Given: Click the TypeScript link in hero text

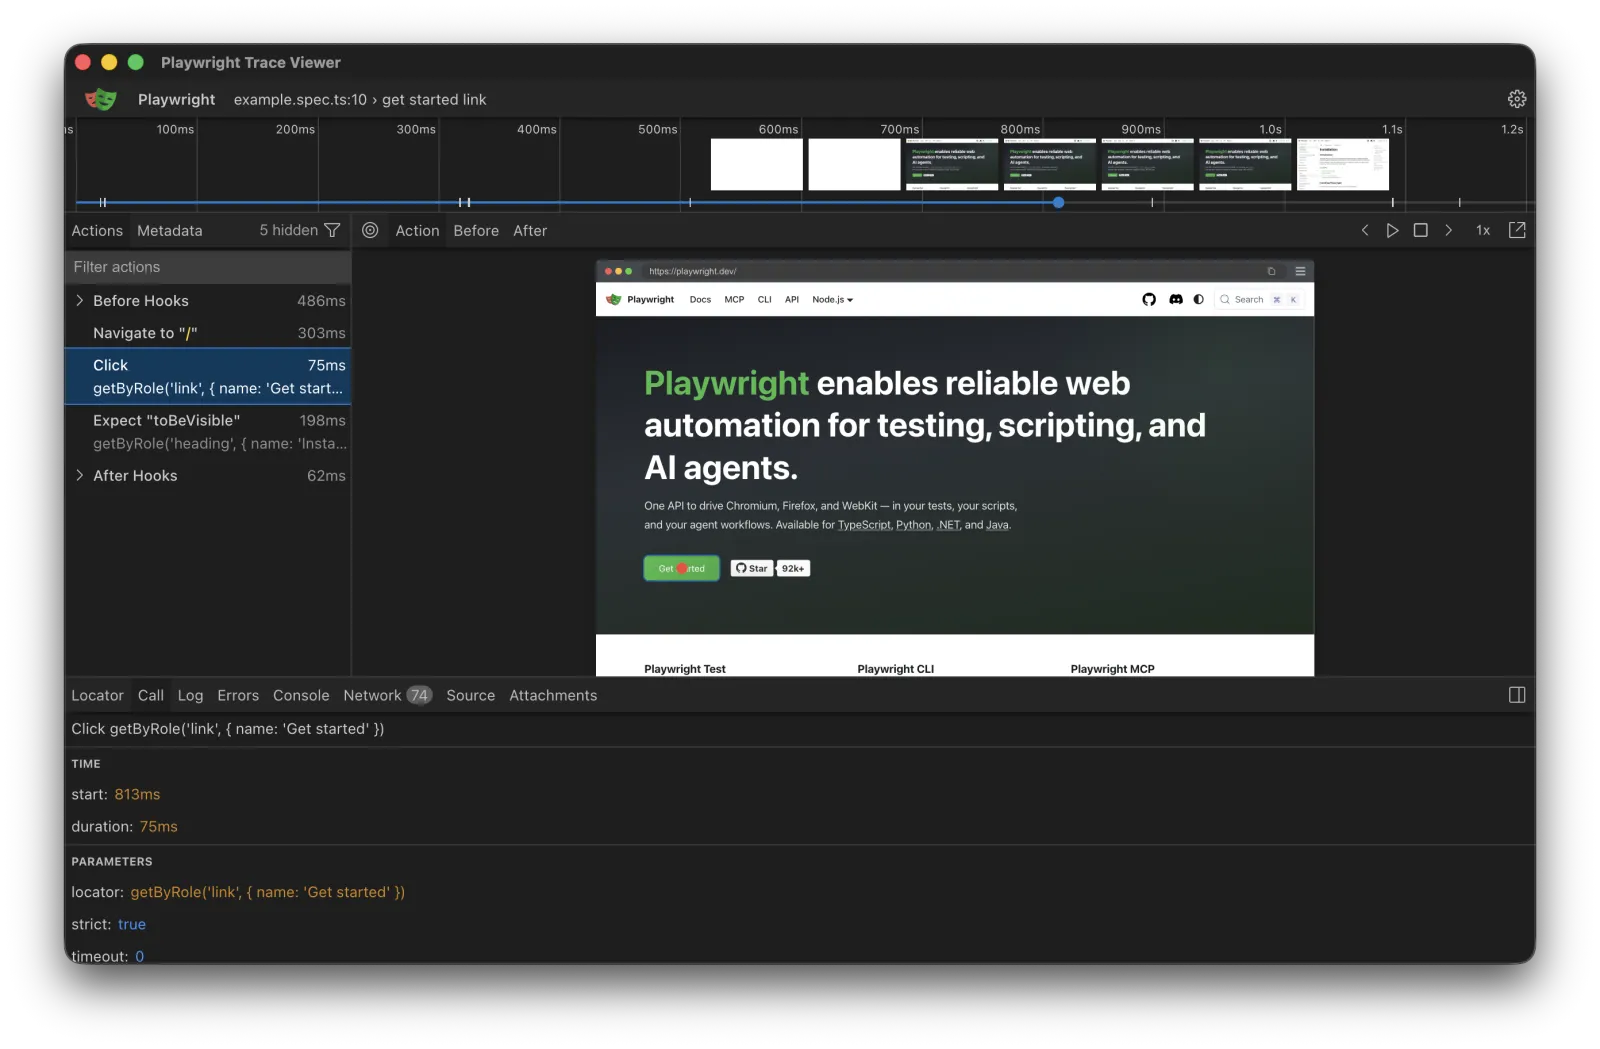Looking at the screenshot, I should pyautogui.click(x=864, y=525).
